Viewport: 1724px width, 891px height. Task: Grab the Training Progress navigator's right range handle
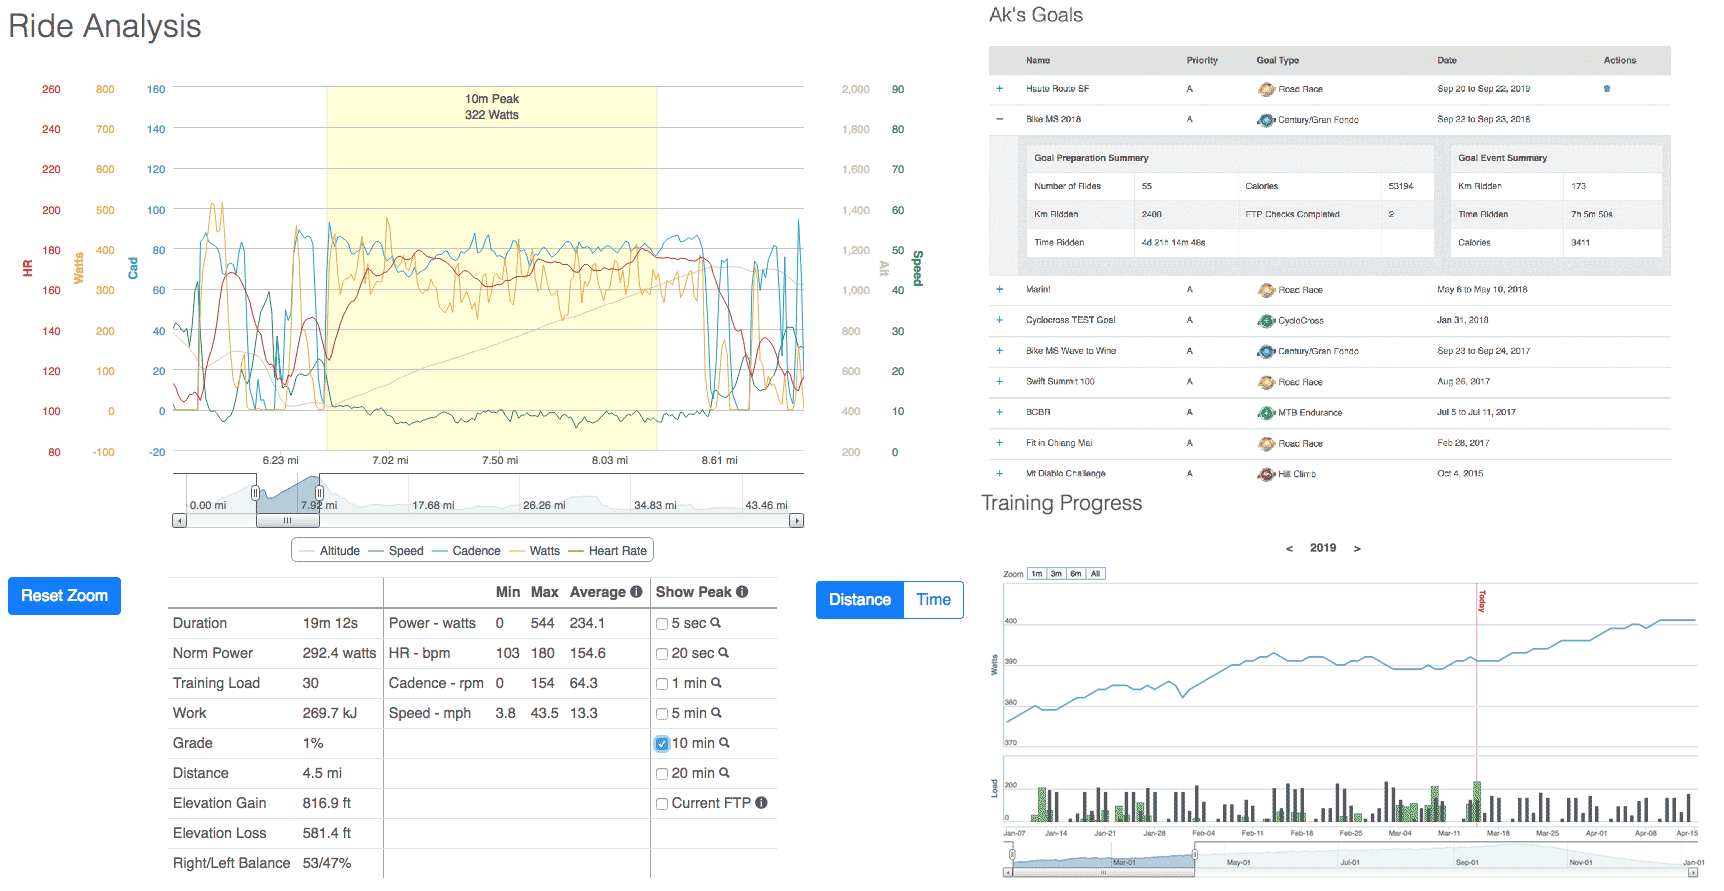(x=1194, y=855)
